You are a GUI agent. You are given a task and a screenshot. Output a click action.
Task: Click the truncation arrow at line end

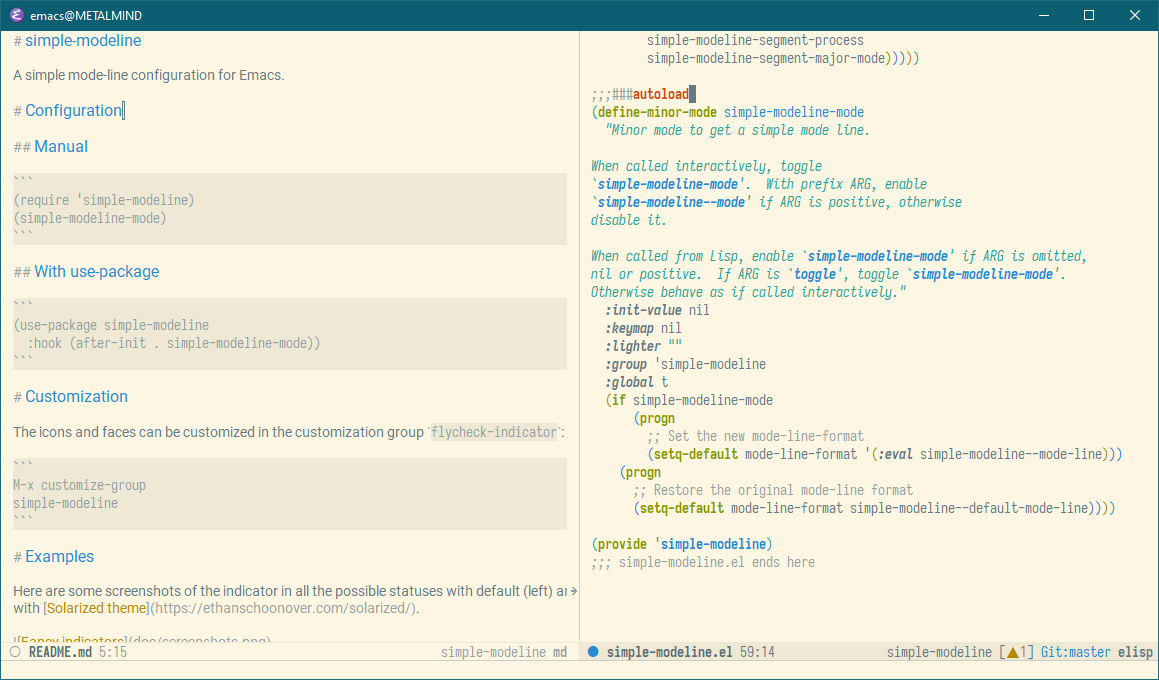[x=574, y=591]
